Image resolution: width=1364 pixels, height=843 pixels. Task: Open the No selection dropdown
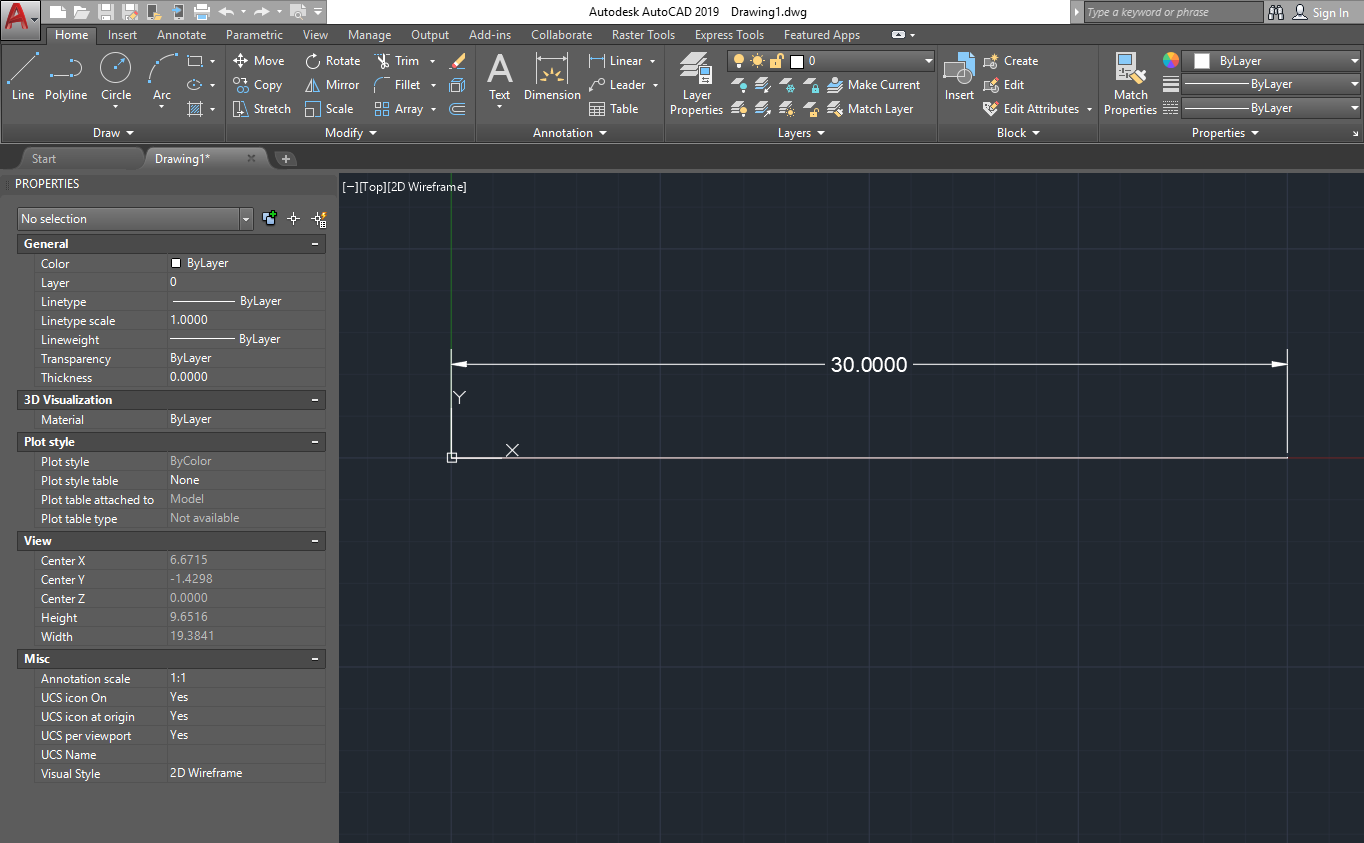pyautogui.click(x=135, y=219)
